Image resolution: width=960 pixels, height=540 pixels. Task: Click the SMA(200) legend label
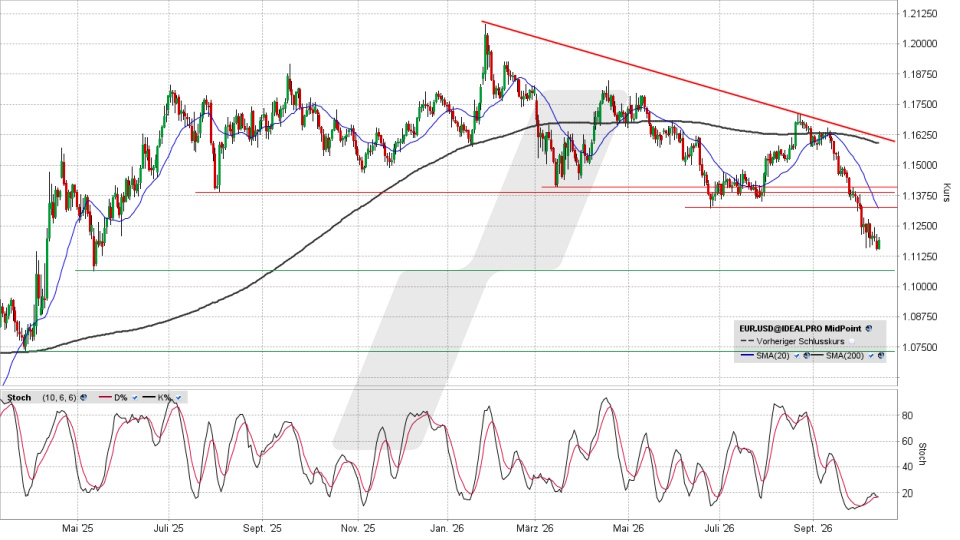(845, 356)
